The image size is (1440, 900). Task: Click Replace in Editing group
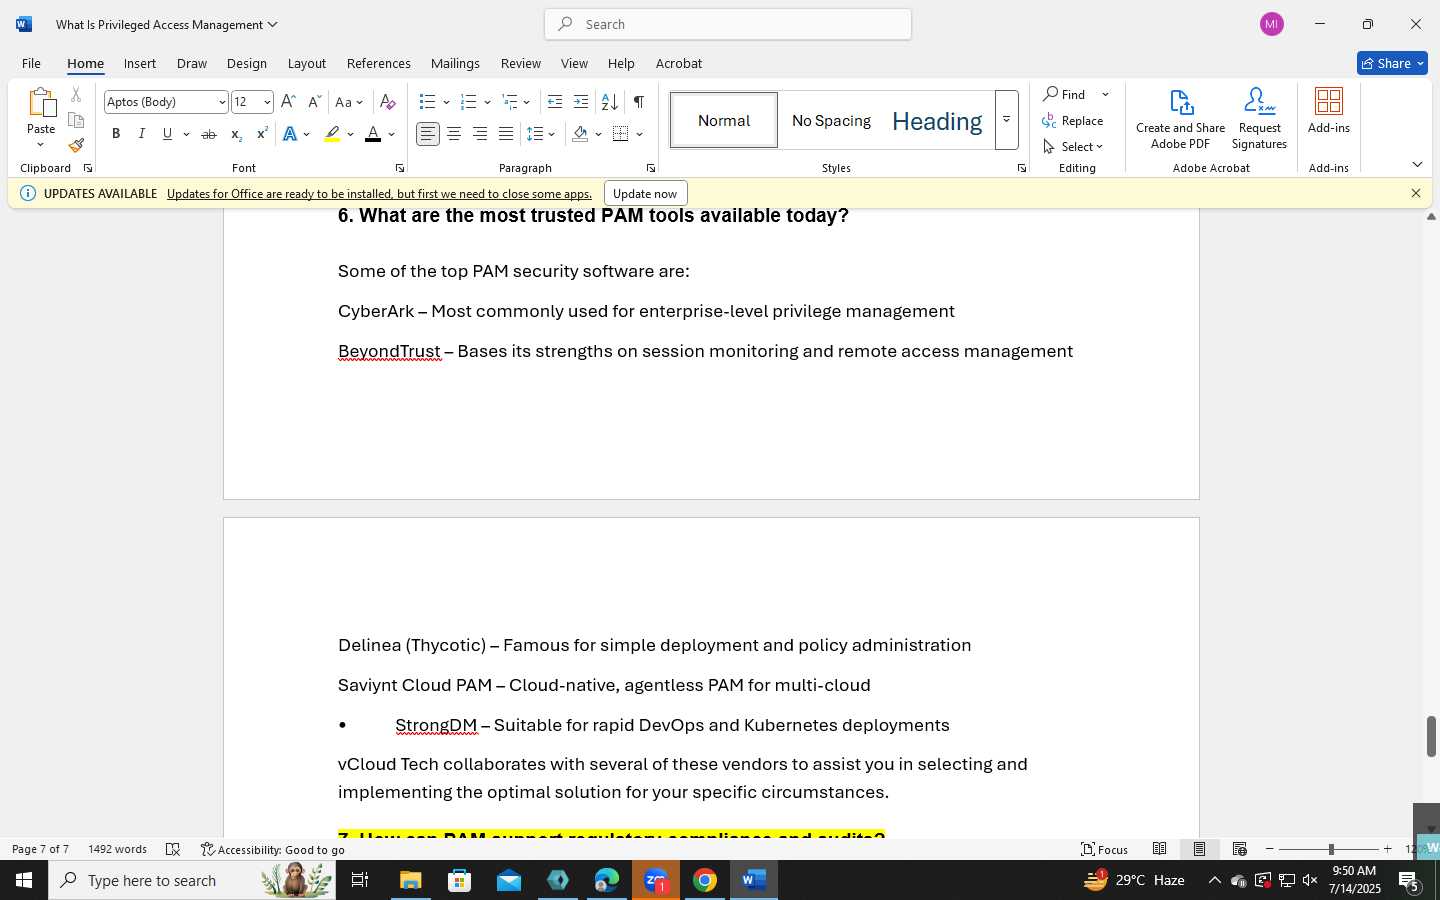point(1073,121)
